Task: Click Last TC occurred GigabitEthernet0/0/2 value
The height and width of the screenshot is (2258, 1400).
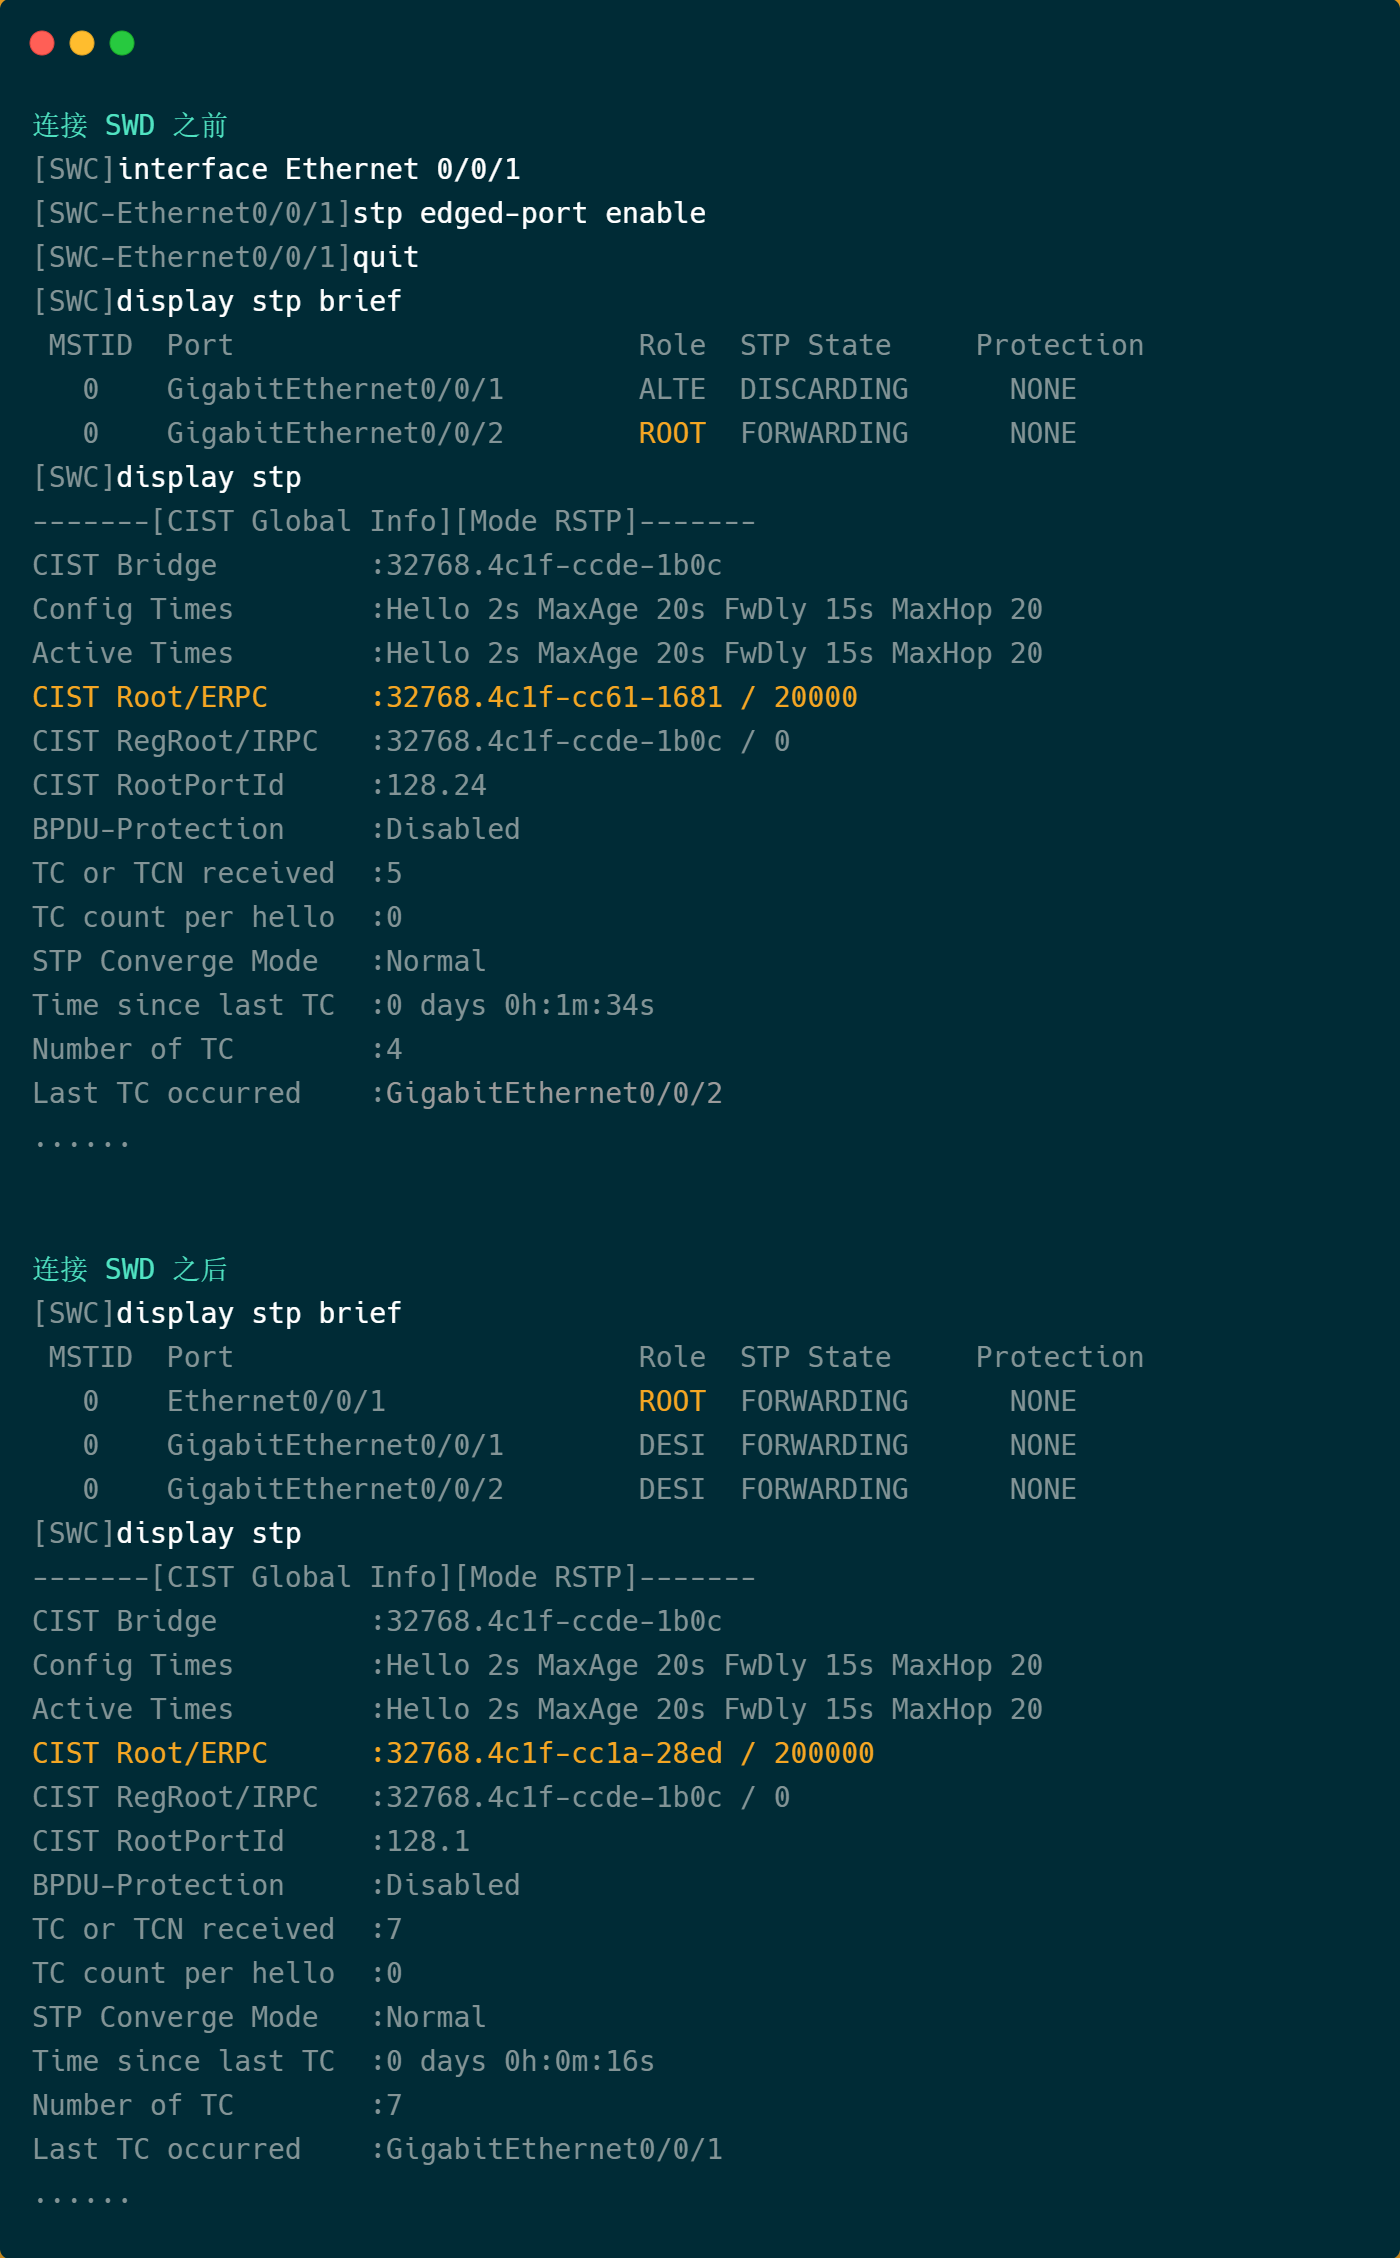Action: 554,1093
